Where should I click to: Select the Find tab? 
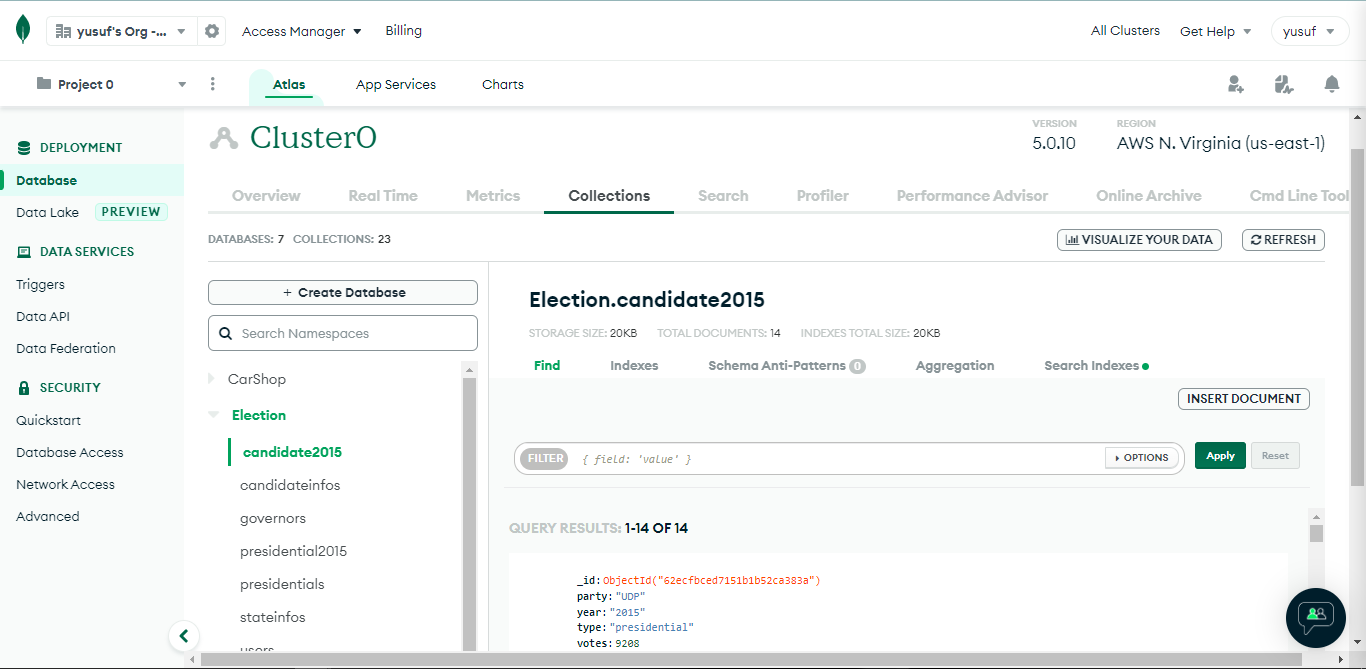[x=547, y=366]
